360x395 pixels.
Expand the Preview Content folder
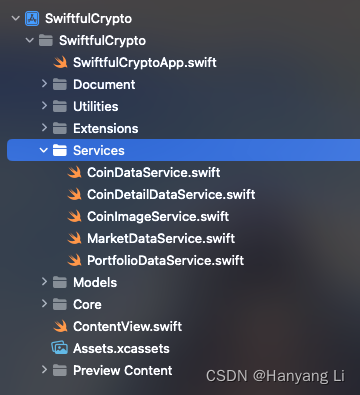click(44, 370)
